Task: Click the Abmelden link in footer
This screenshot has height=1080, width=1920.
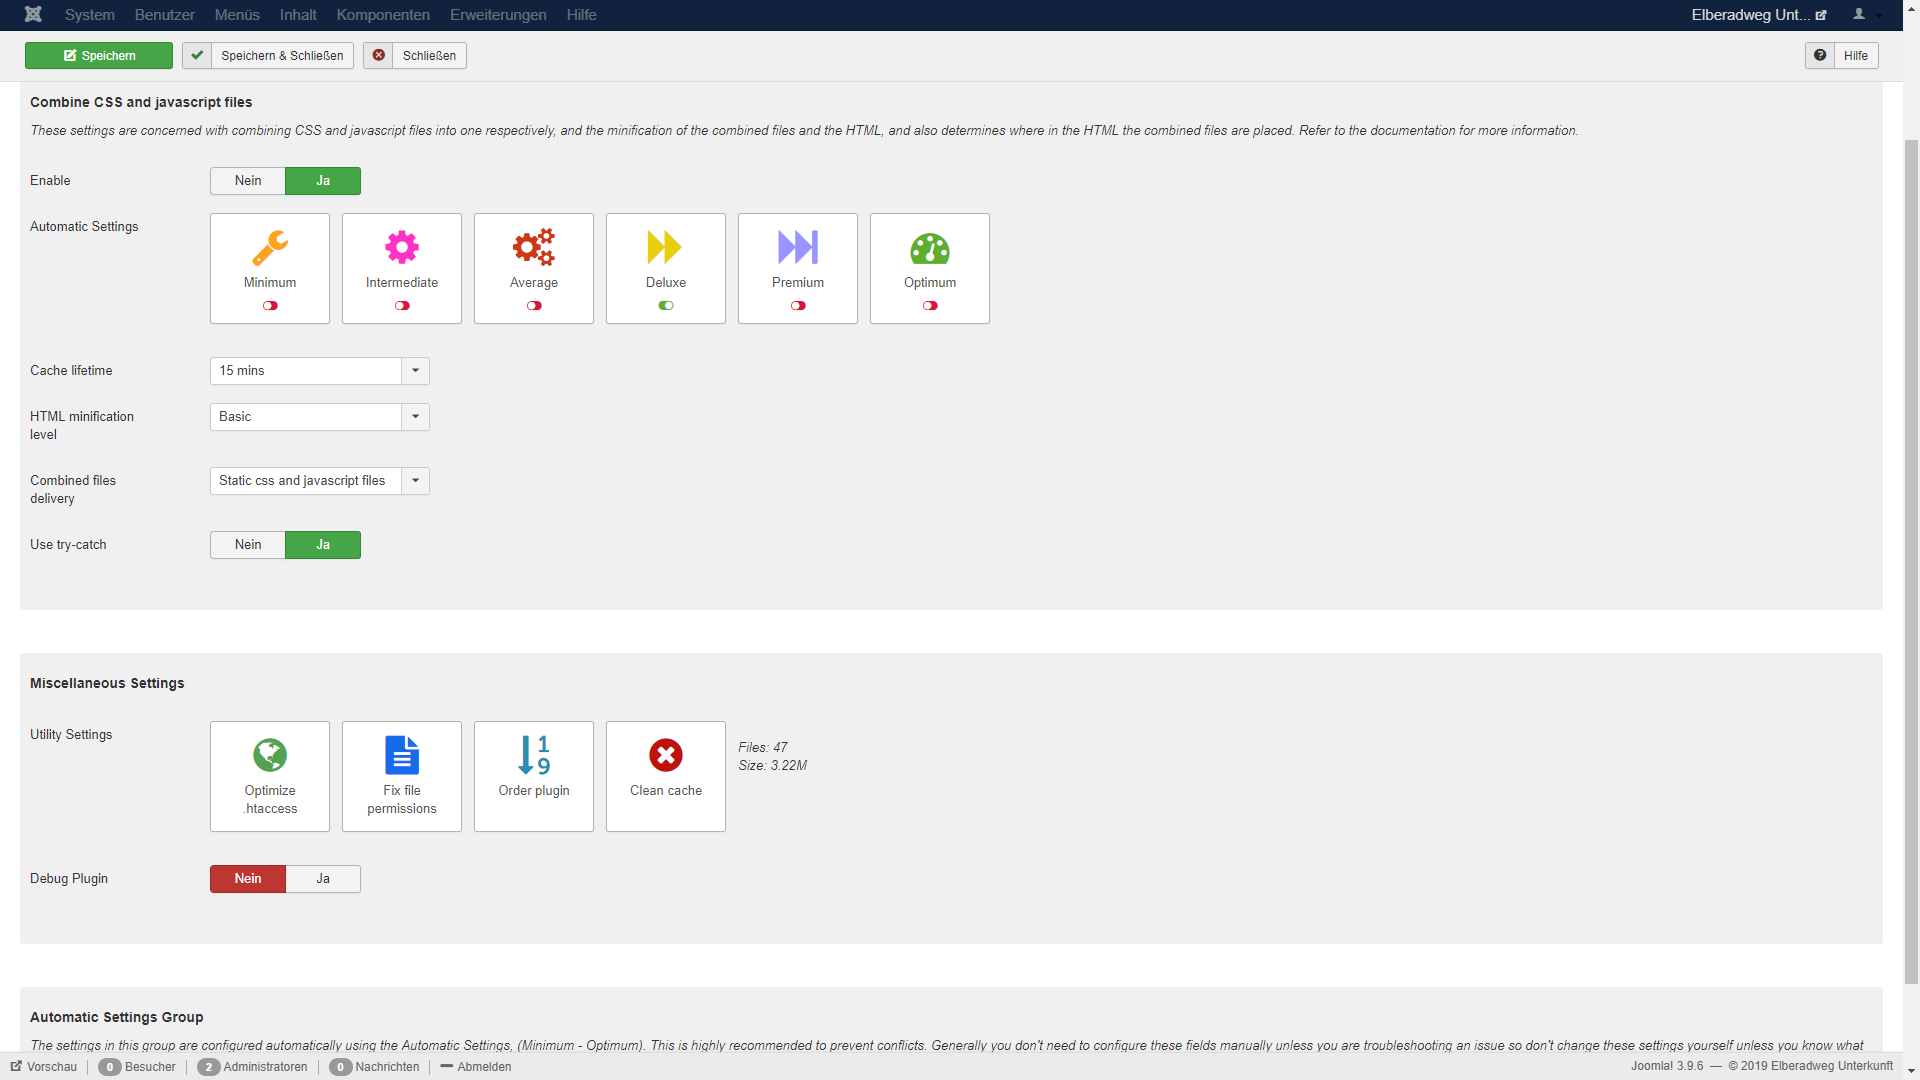Action: (484, 1067)
